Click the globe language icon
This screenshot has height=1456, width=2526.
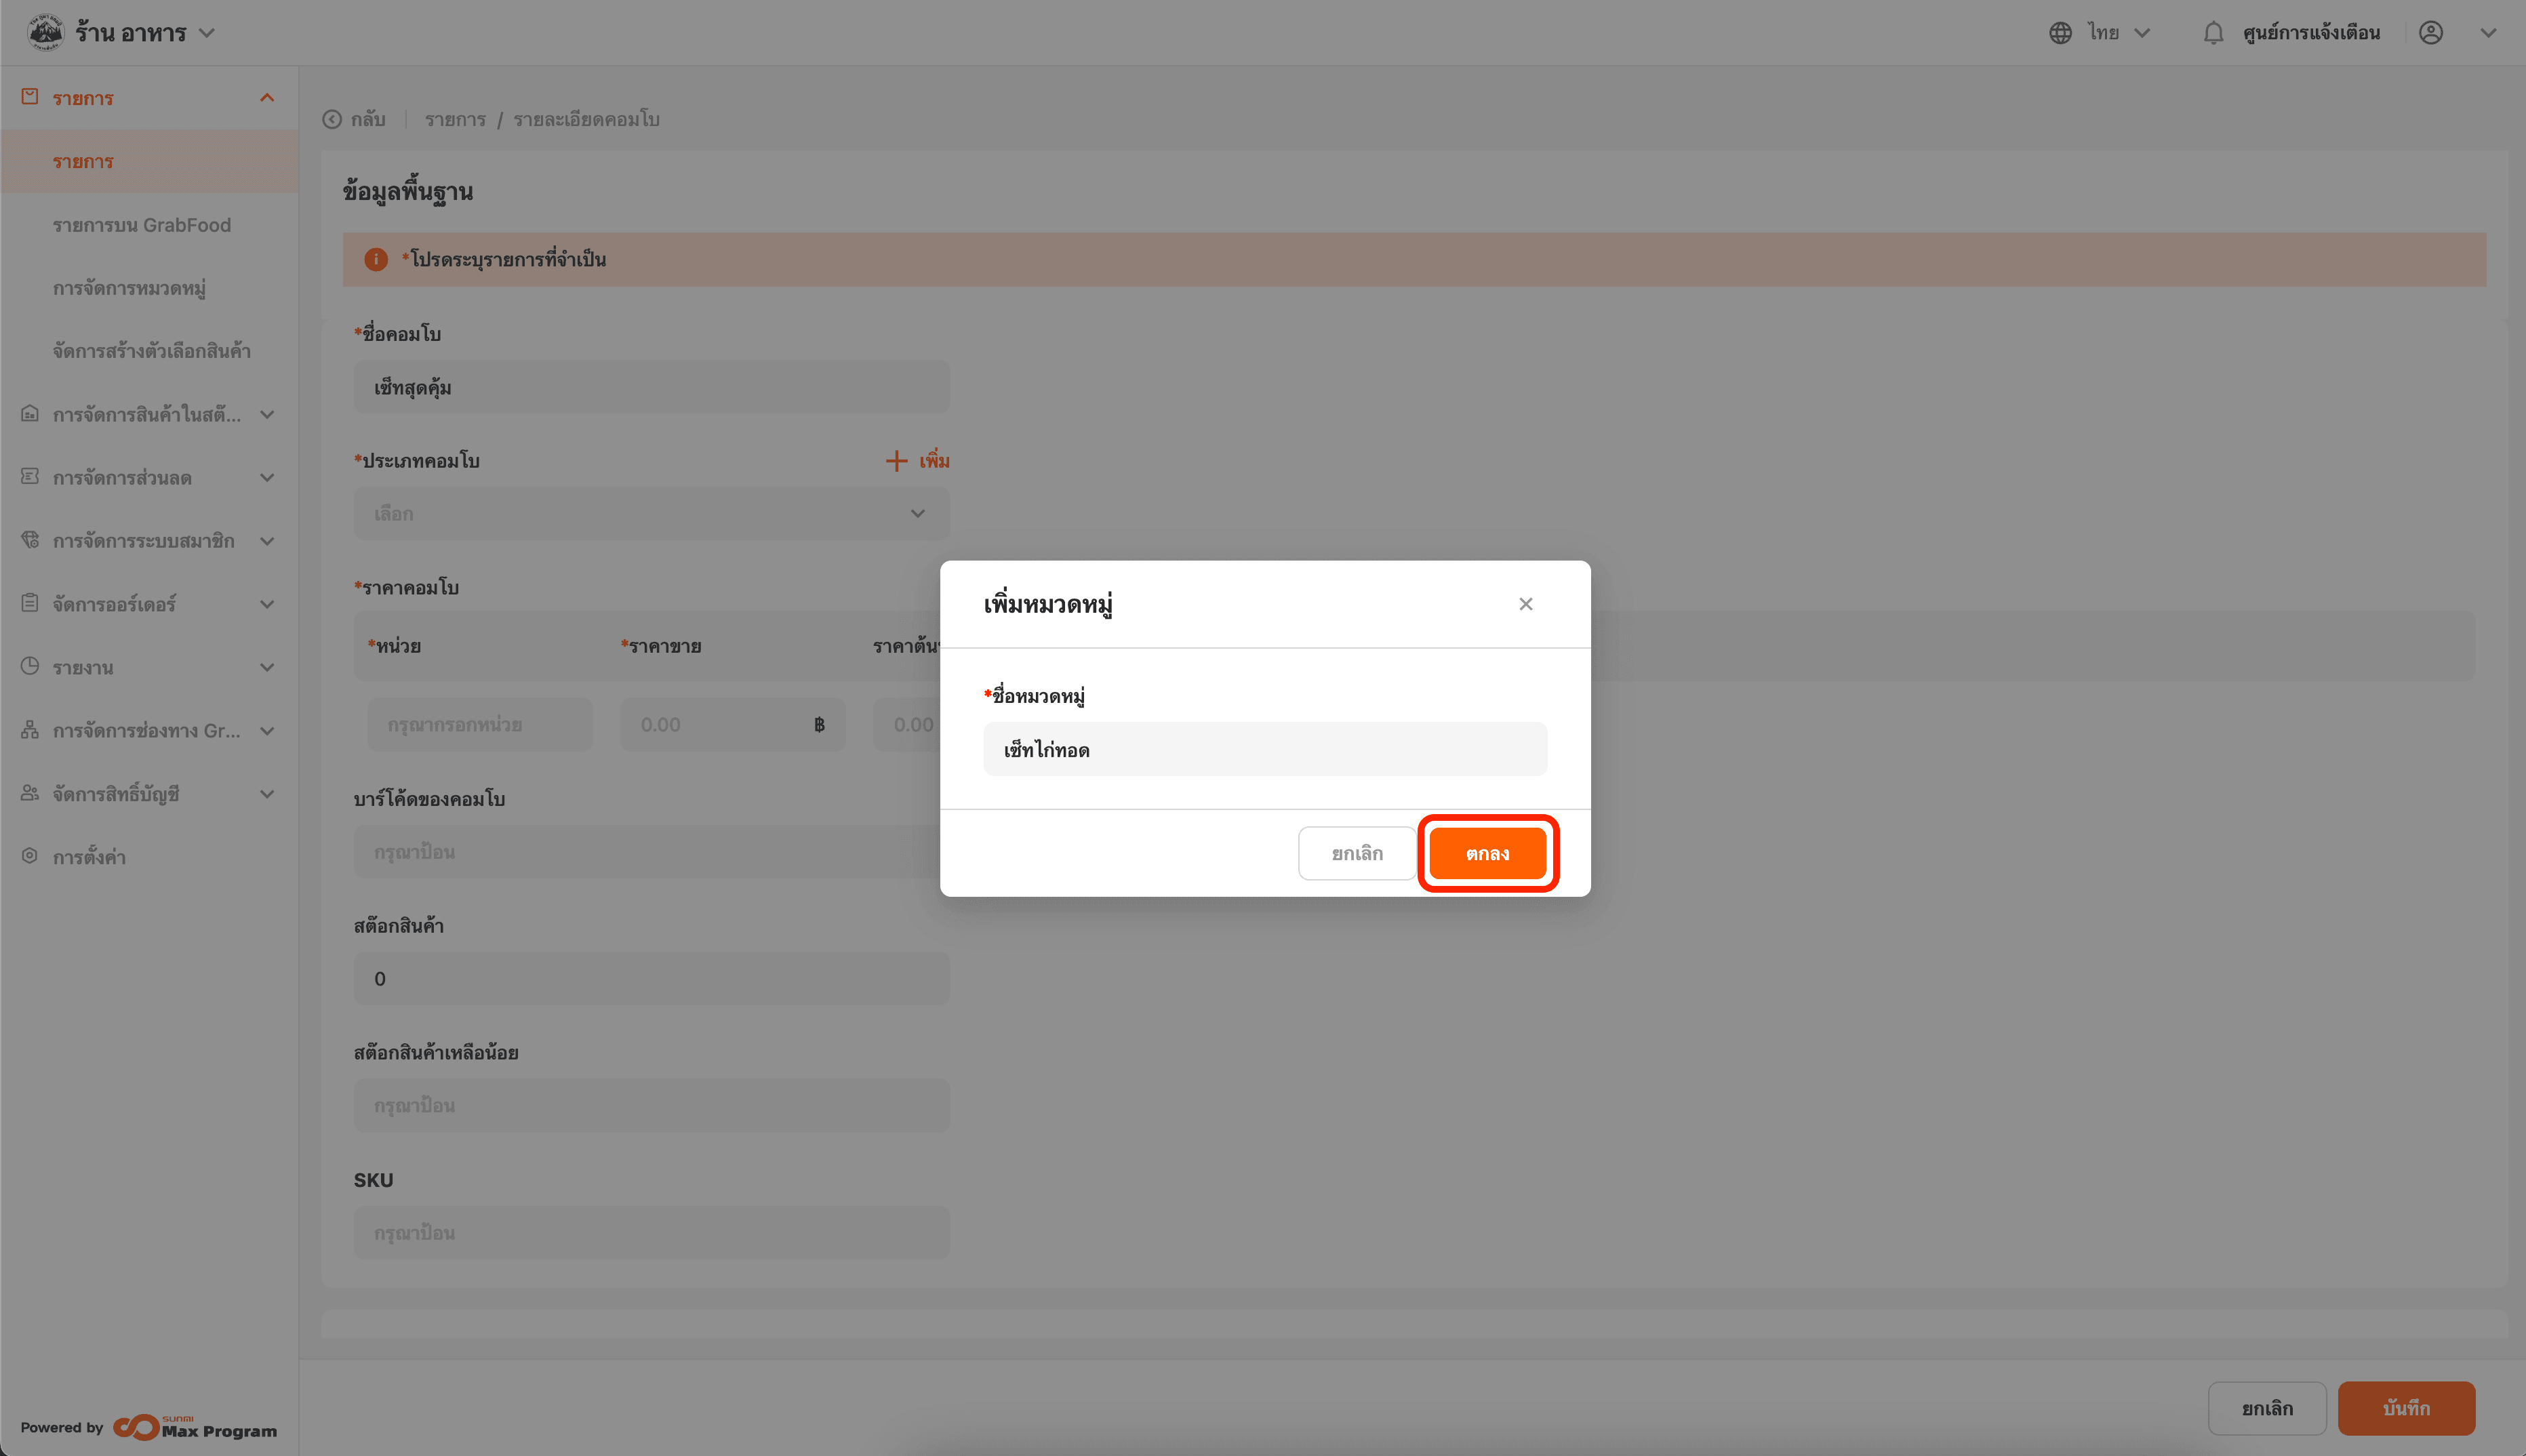pos(2060,33)
